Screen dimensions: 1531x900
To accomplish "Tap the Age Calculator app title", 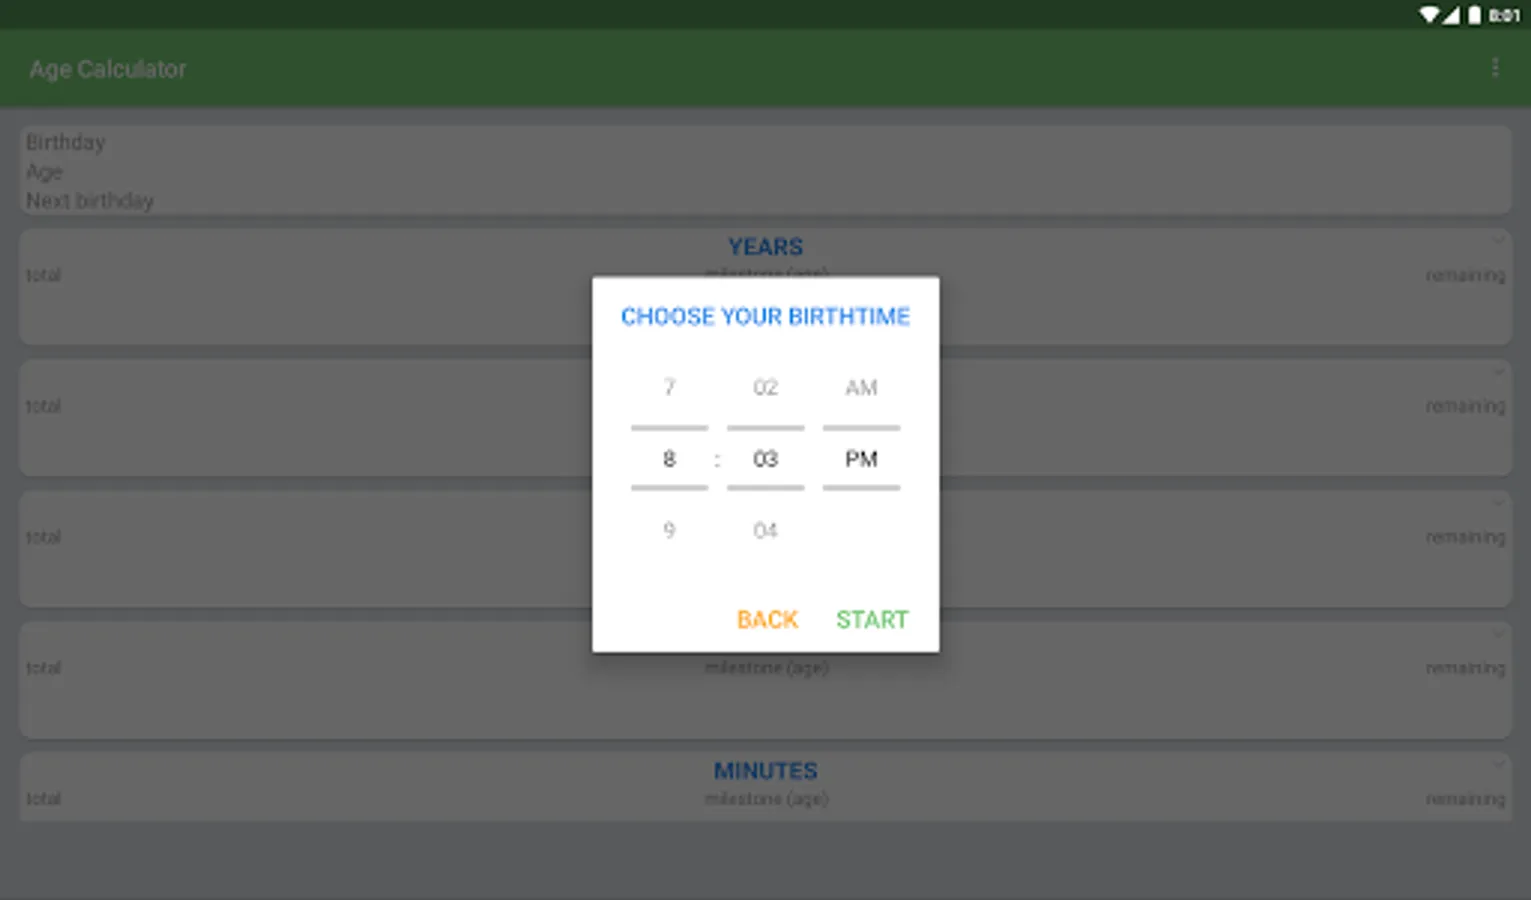I will (x=108, y=69).
